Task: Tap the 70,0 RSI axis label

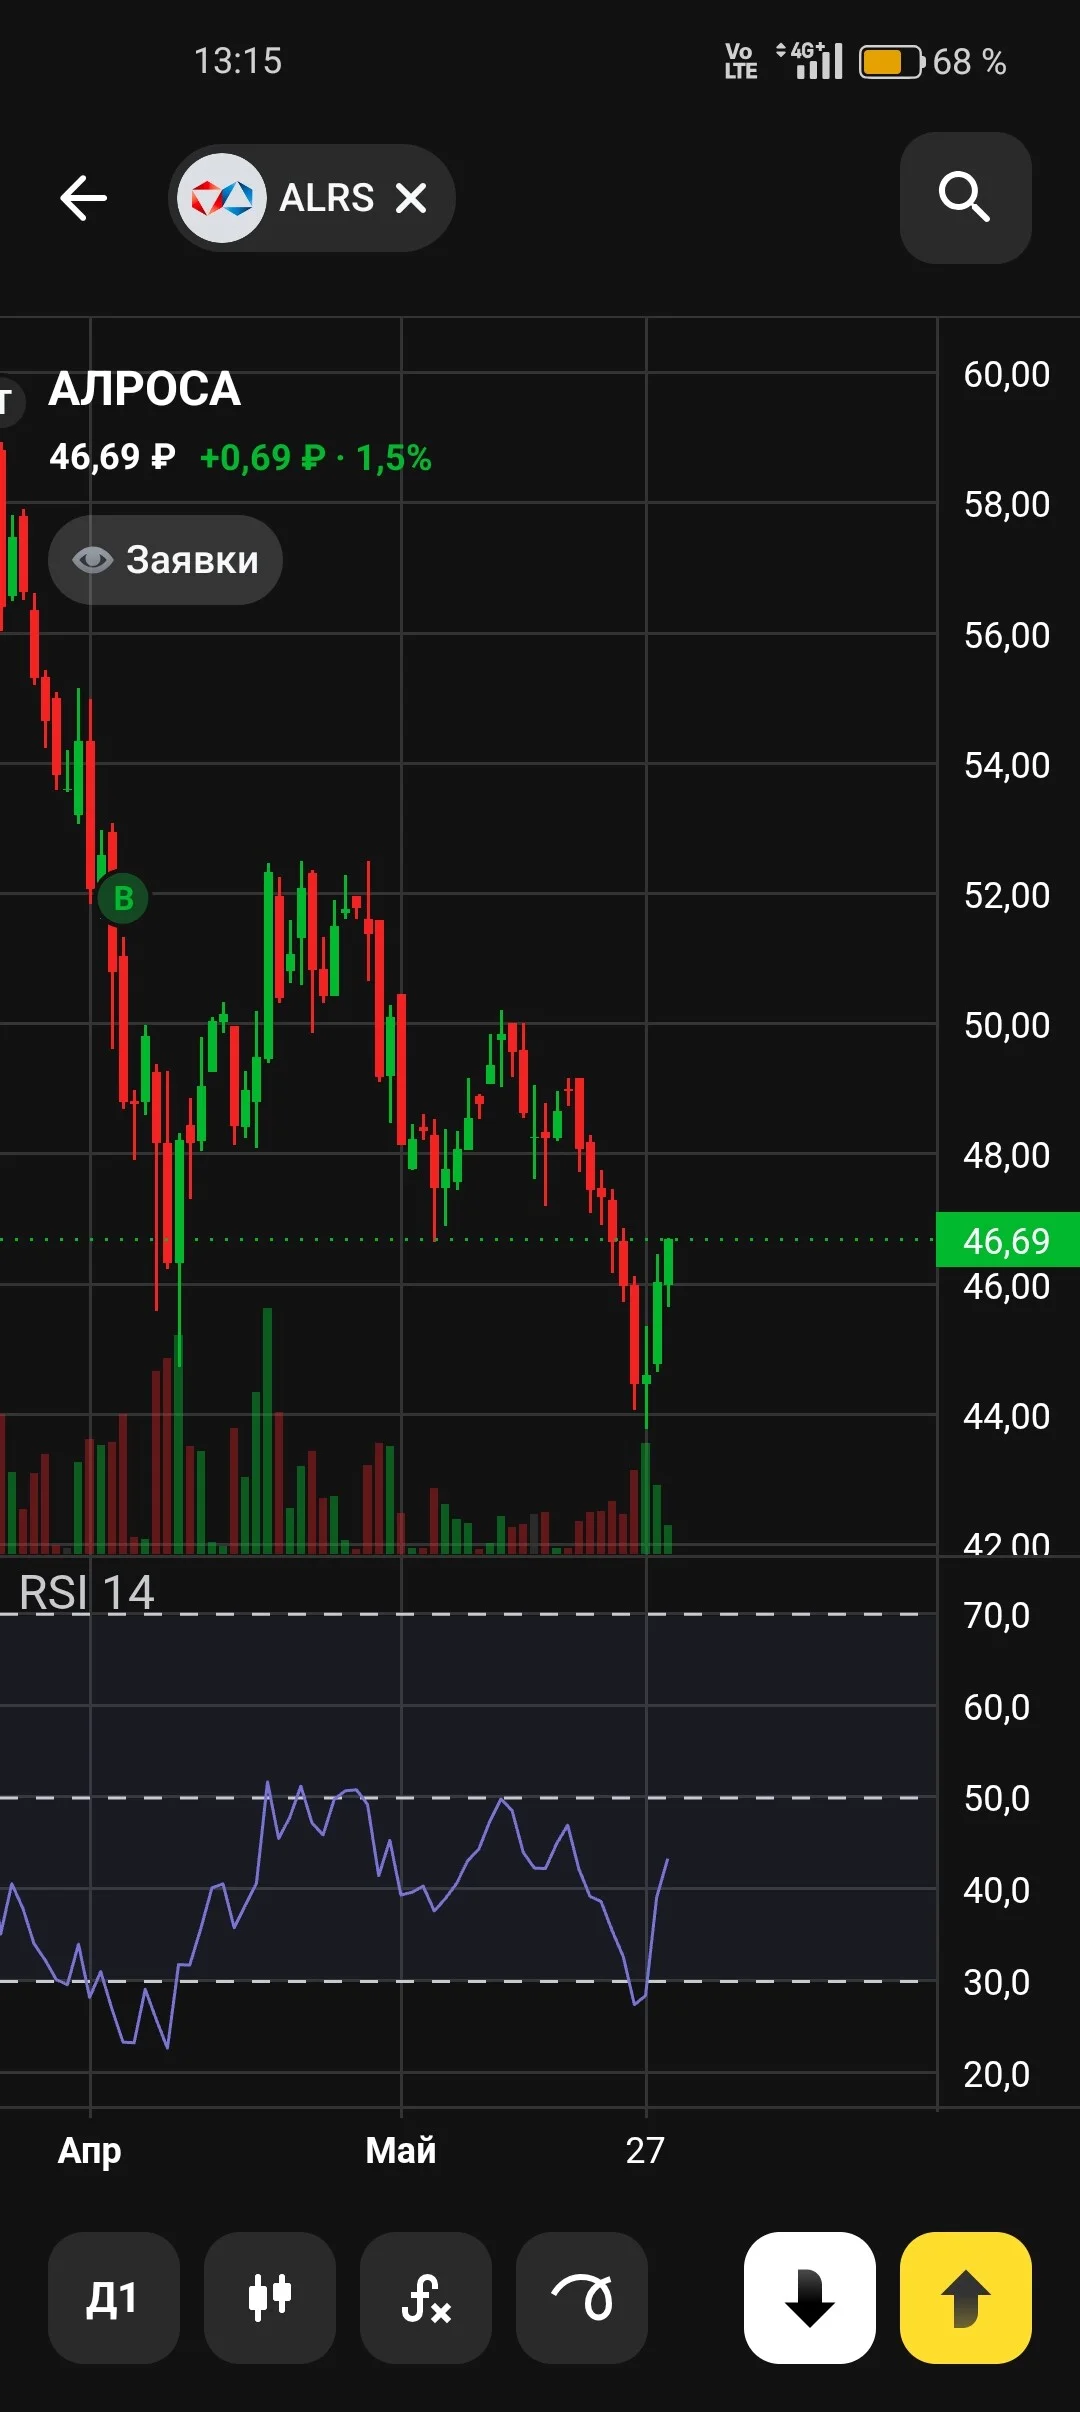Action: tap(997, 1616)
